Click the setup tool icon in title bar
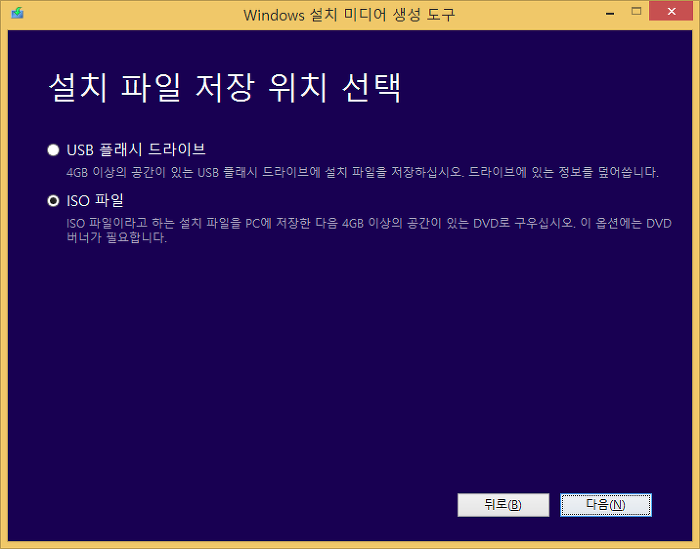The height and width of the screenshot is (549, 700). coord(17,13)
